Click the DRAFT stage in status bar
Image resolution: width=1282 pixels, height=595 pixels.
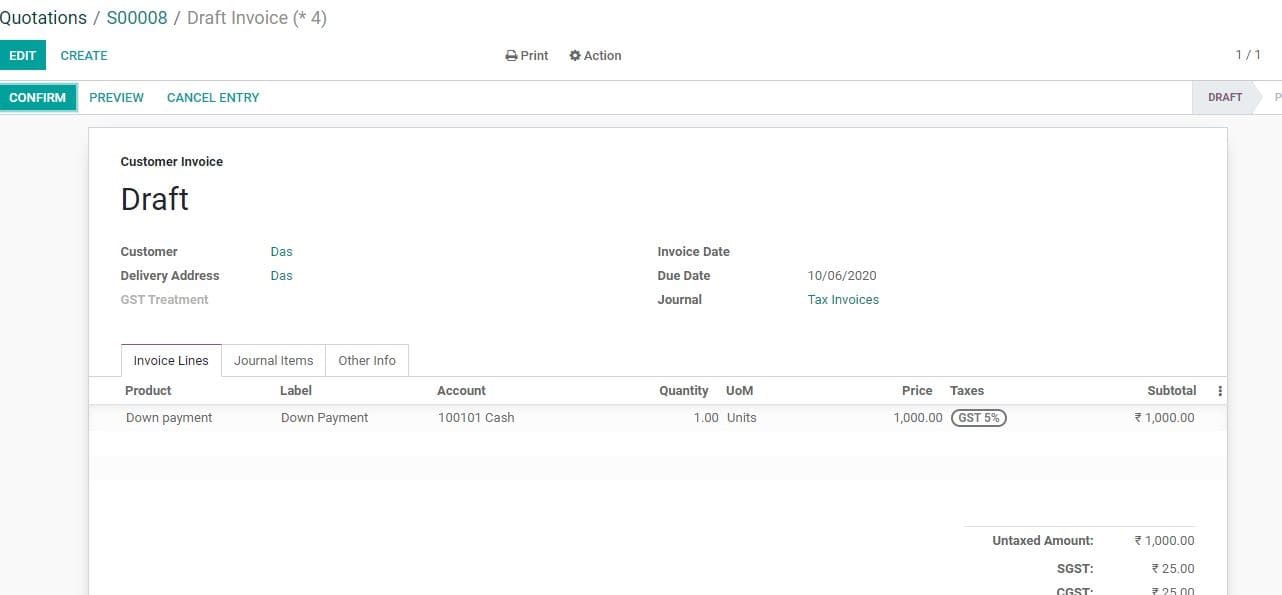1224,97
